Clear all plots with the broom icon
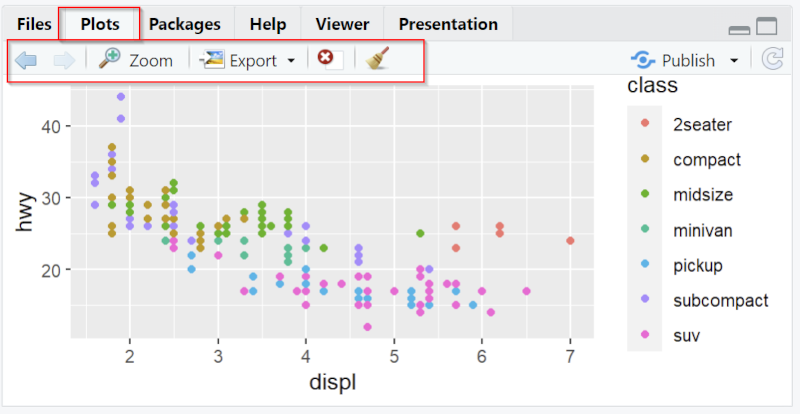The width and height of the screenshot is (800, 414). coord(378,58)
